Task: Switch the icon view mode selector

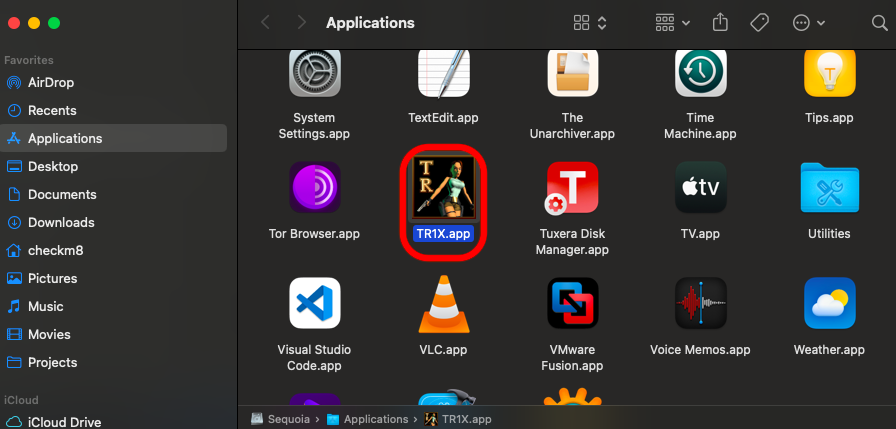Action: 590,22
